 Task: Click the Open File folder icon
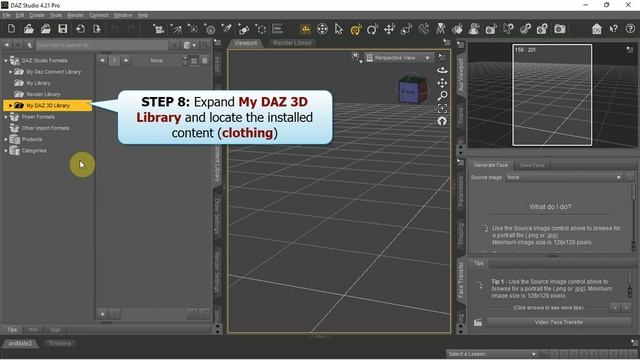29,29
